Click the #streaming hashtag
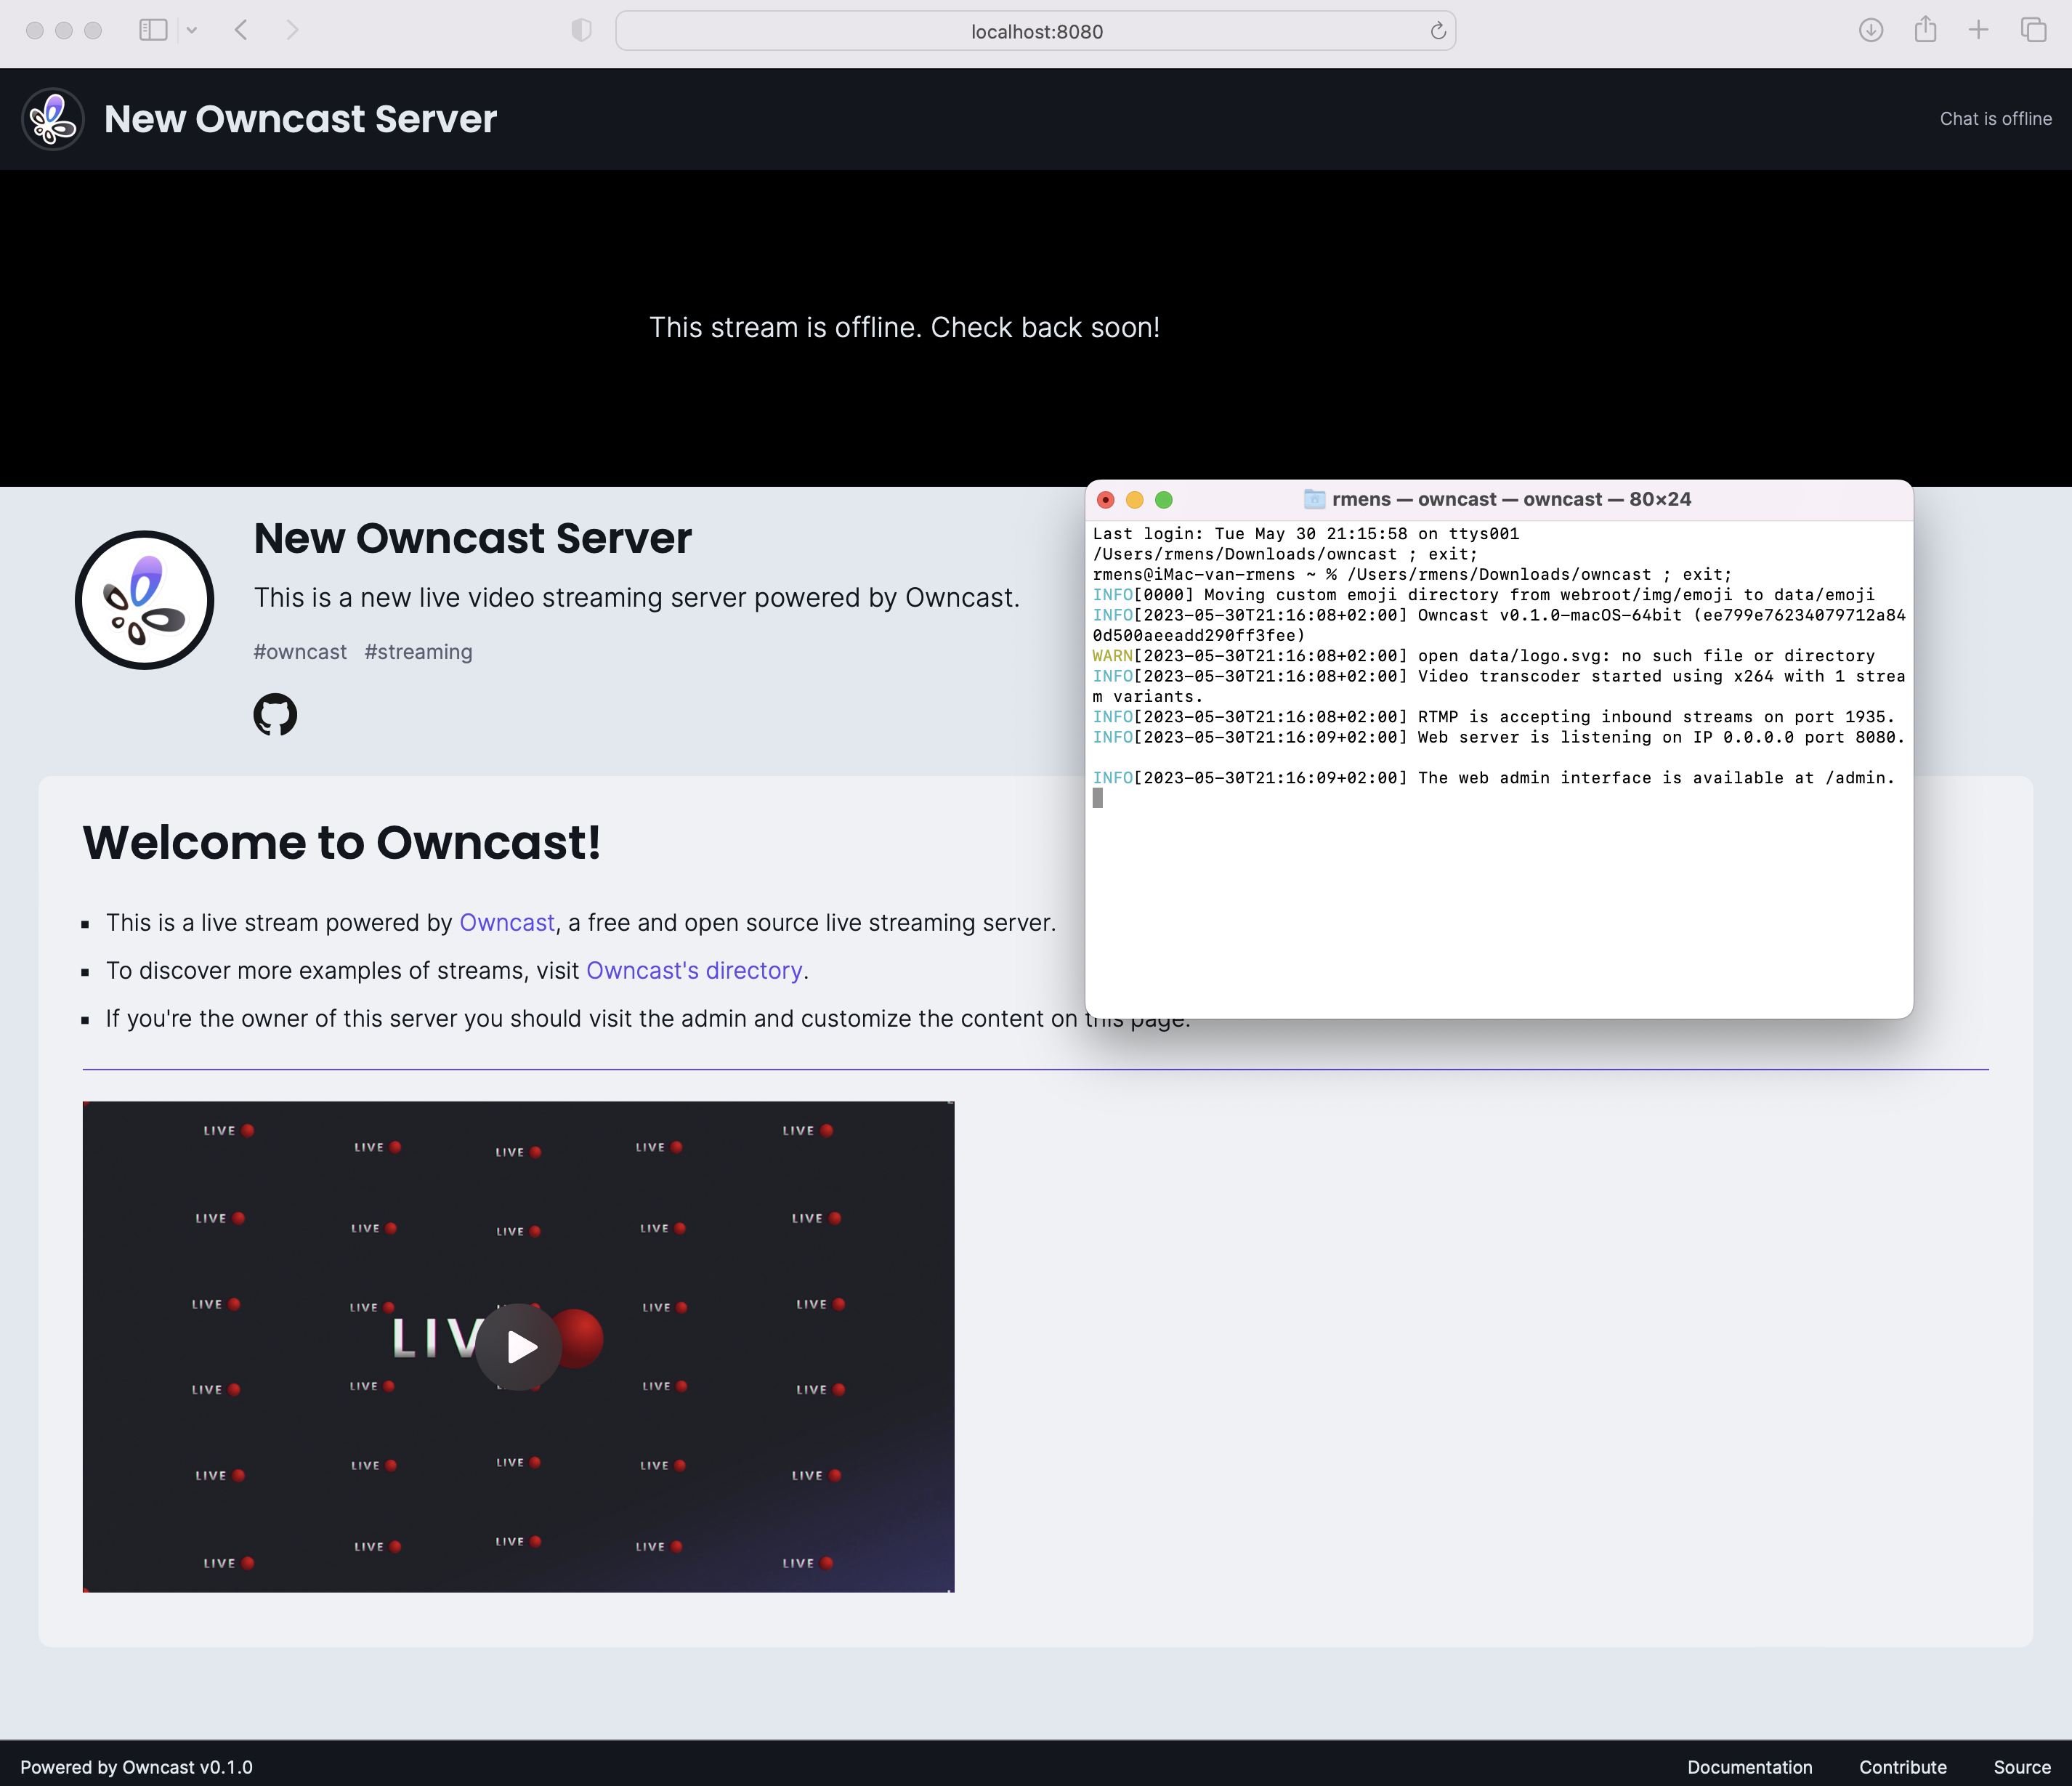This screenshot has height=1786, width=2072. [x=418, y=651]
